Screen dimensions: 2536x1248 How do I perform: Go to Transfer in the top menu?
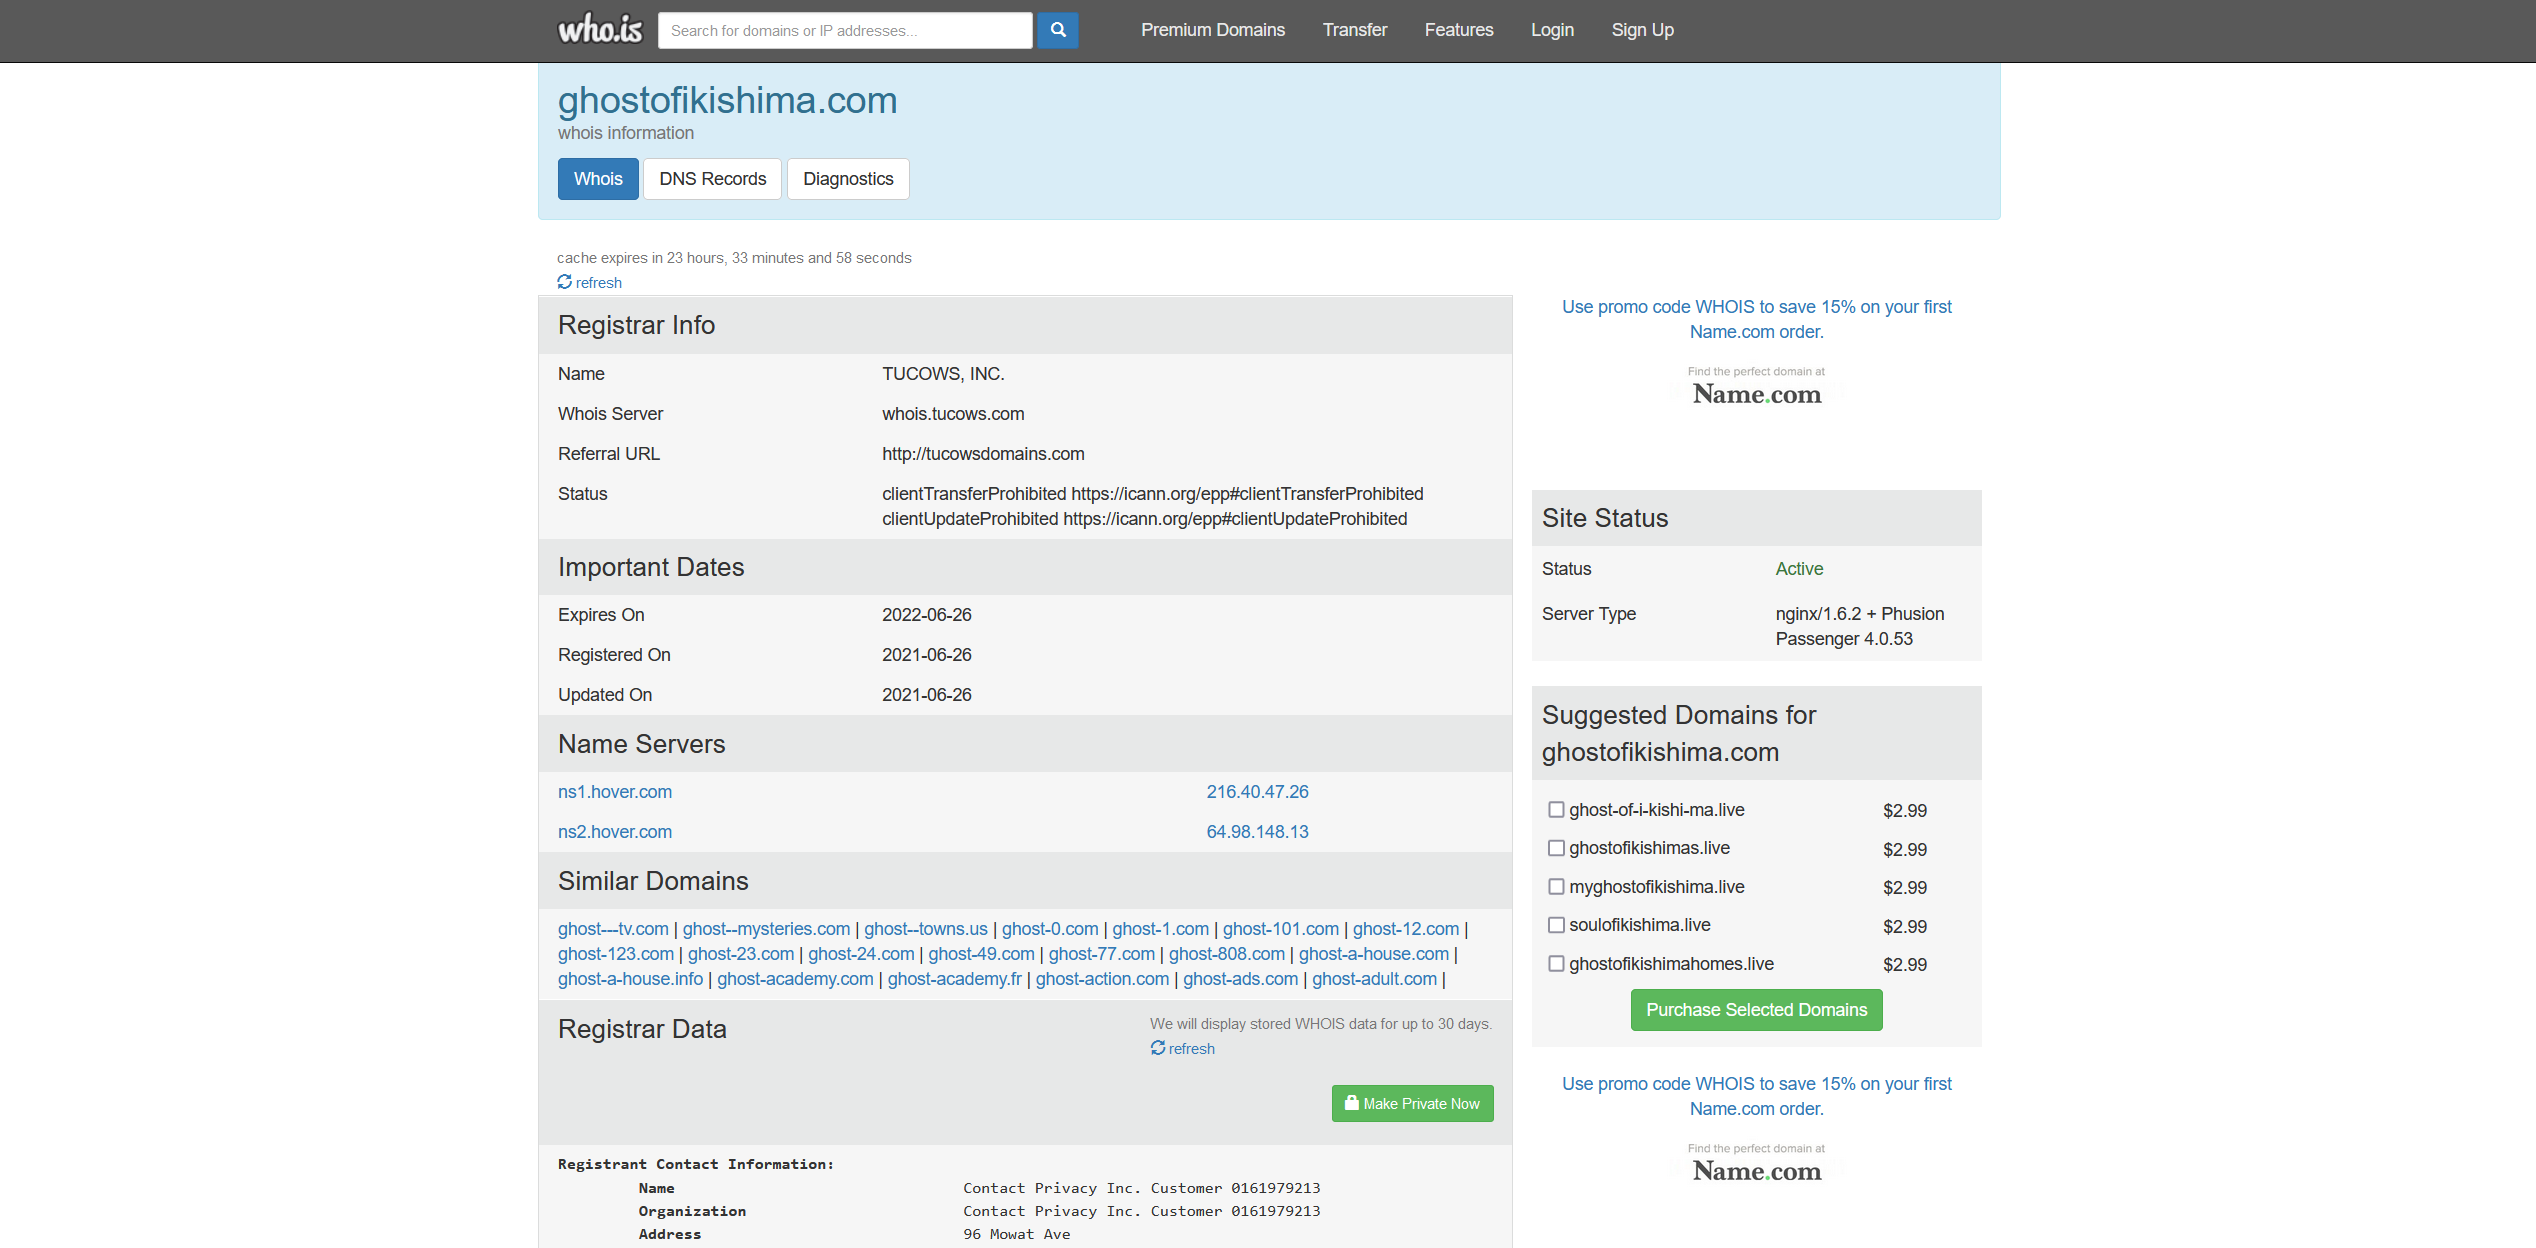pos(1355,30)
